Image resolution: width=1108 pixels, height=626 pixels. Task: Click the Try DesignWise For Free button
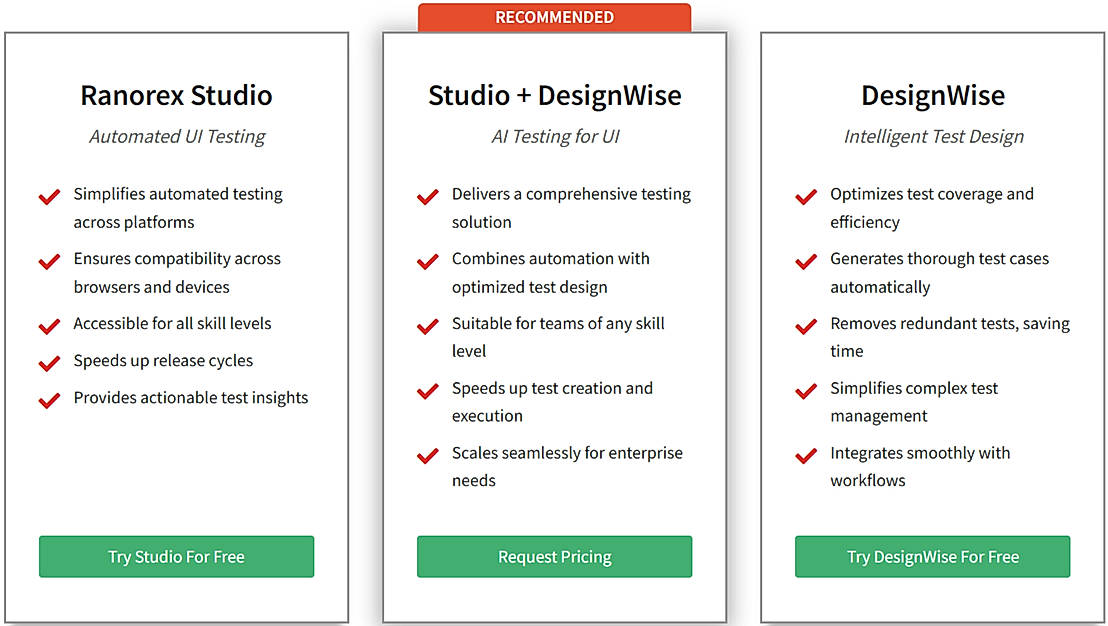tap(932, 557)
